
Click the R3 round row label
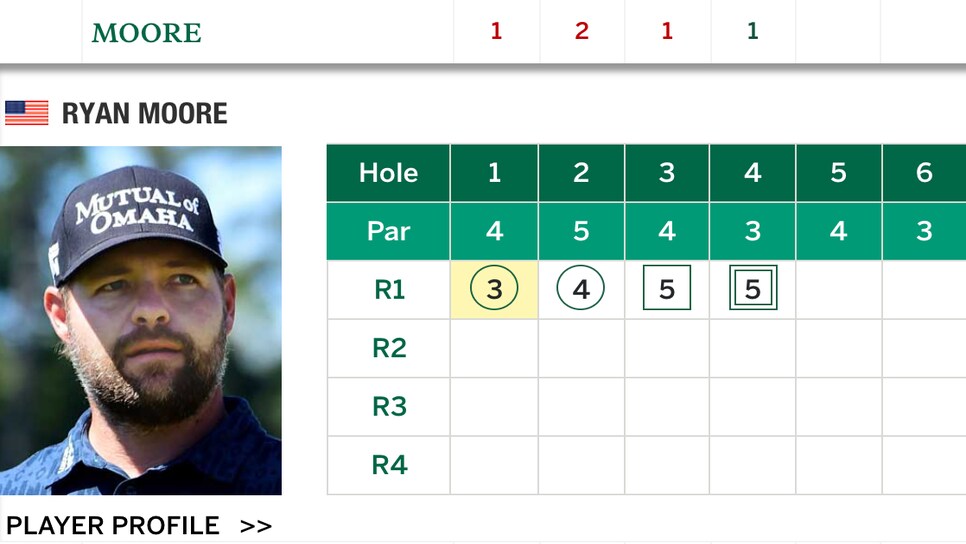389,407
